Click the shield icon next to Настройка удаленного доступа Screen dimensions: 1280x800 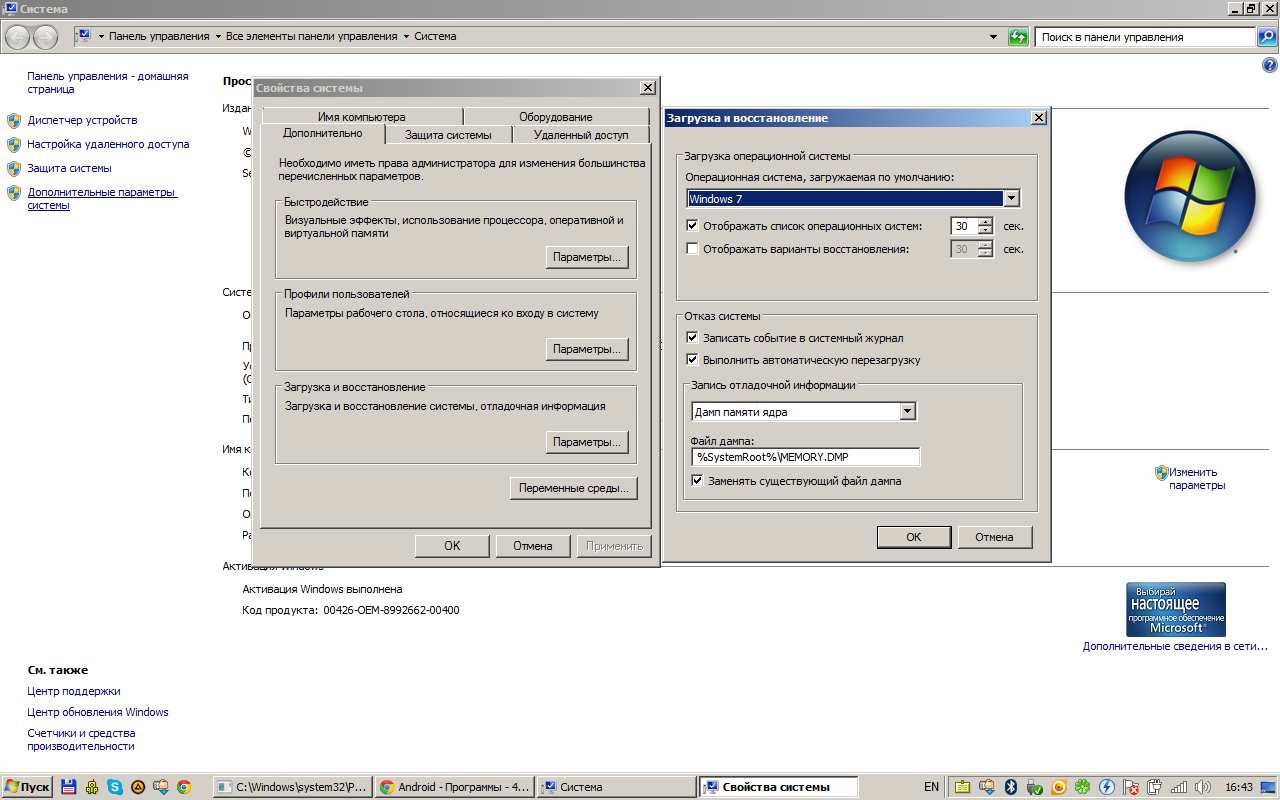(x=14, y=144)
